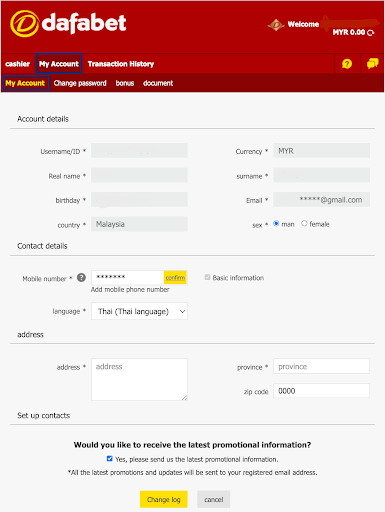
Task: Click the Real name field
Action: click(x=139, y=175)
